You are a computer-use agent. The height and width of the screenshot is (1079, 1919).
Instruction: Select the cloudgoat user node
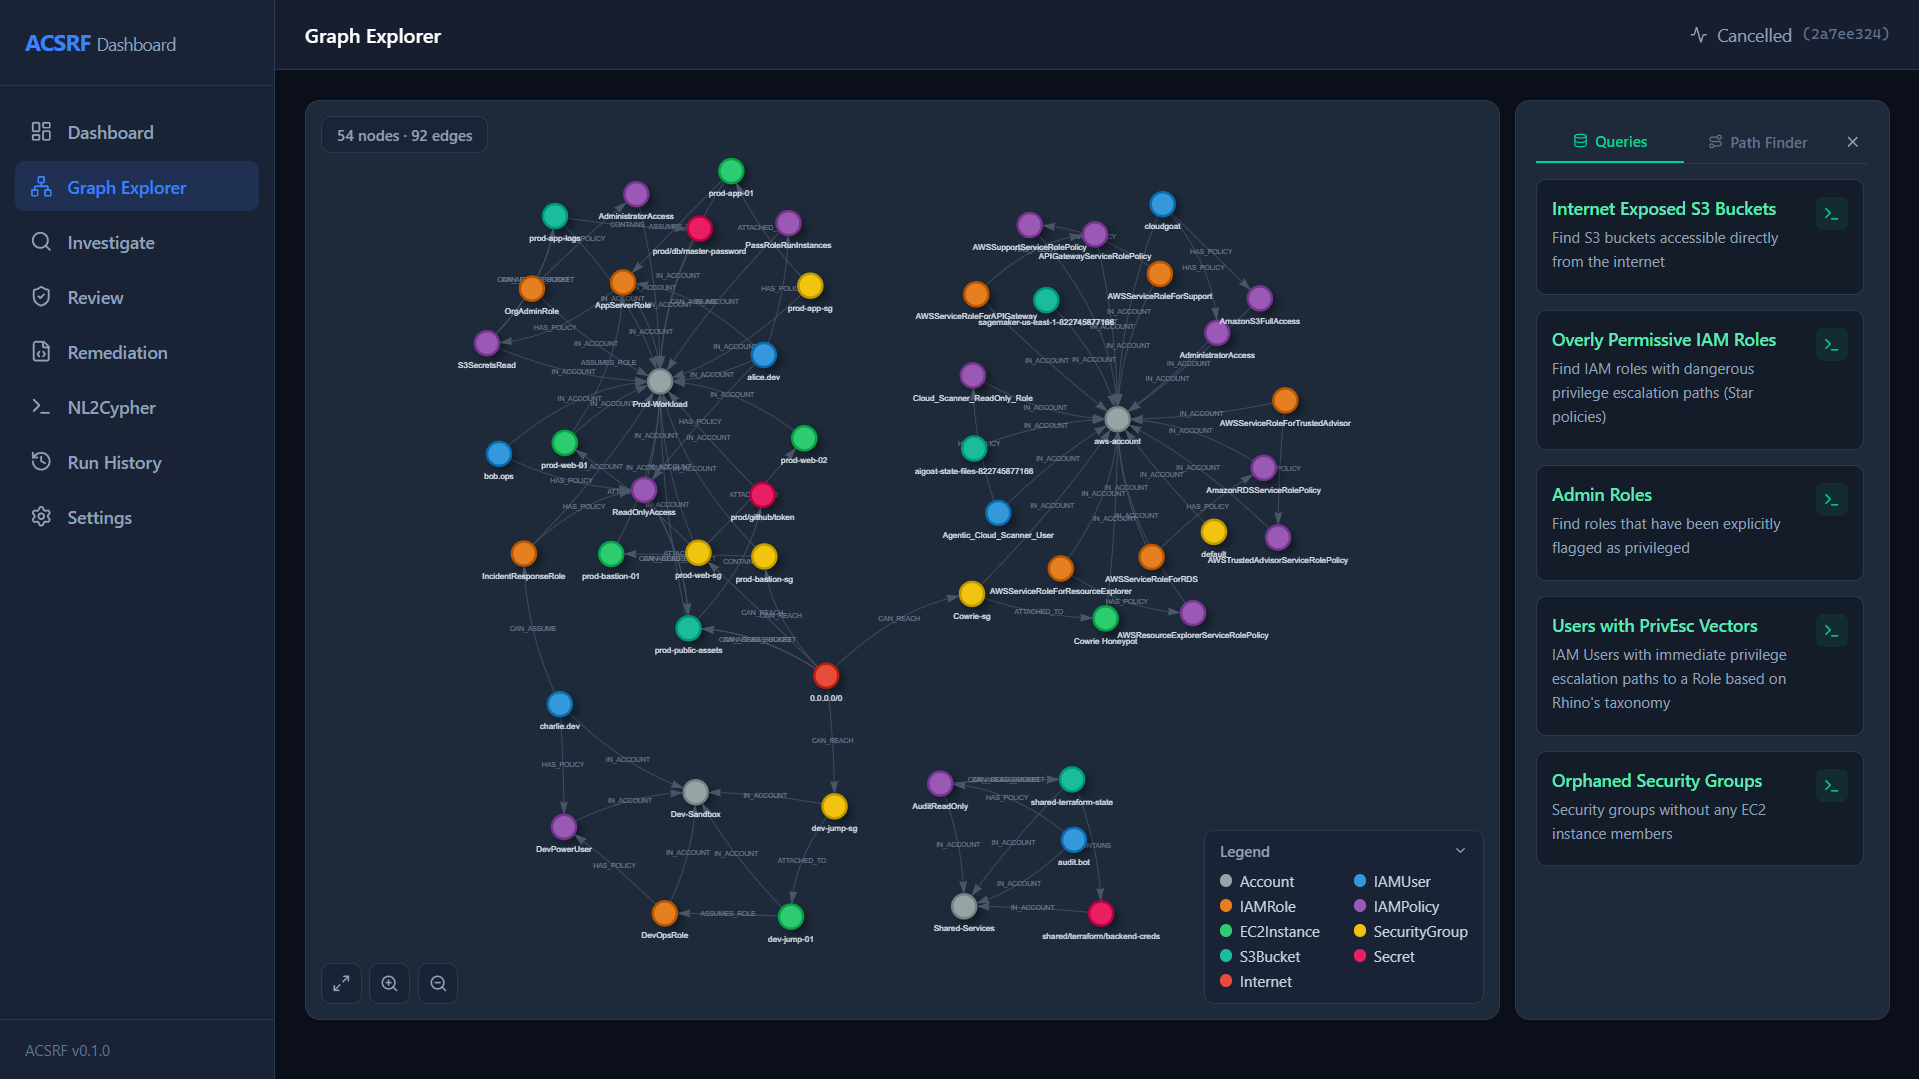pos(1162,204)
